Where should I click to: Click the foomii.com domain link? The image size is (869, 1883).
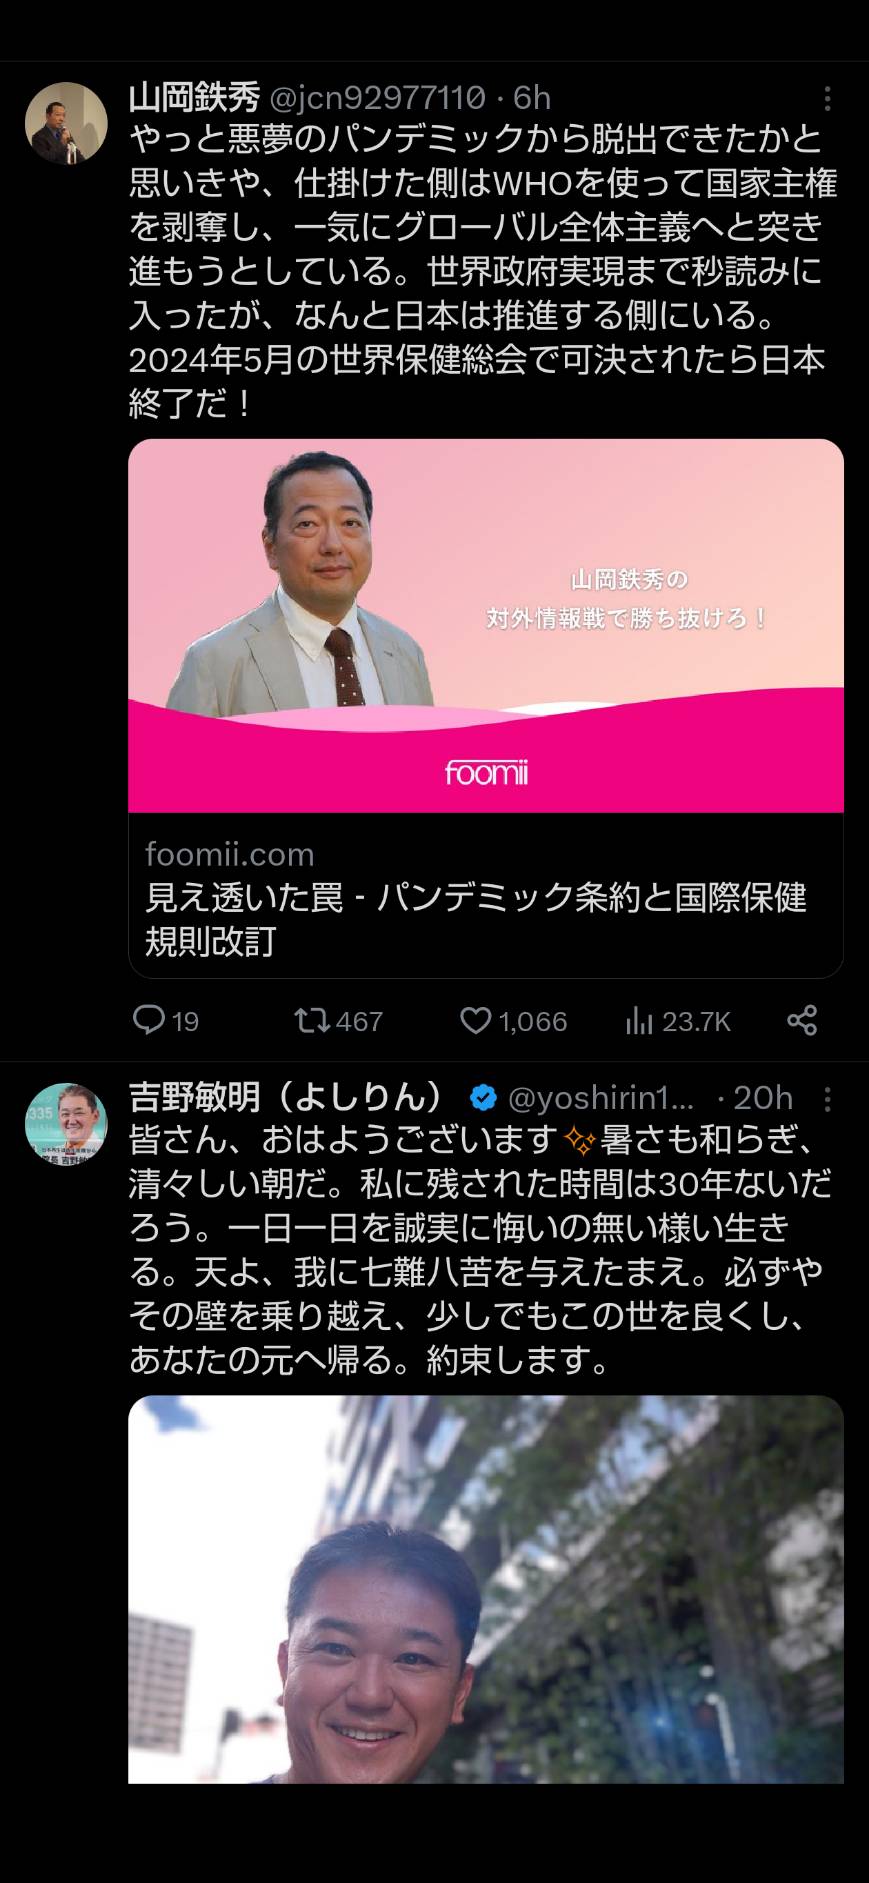click(x=230, y=854)
